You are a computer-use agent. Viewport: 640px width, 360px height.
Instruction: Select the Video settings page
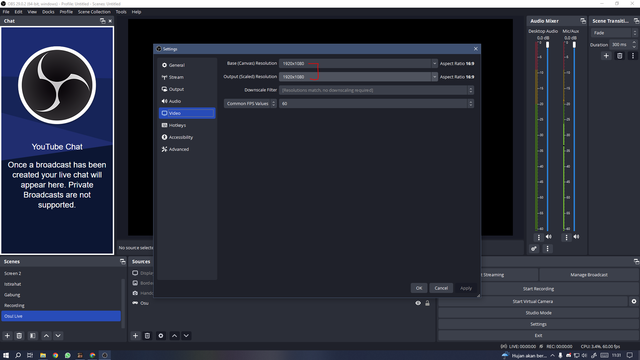187,113
